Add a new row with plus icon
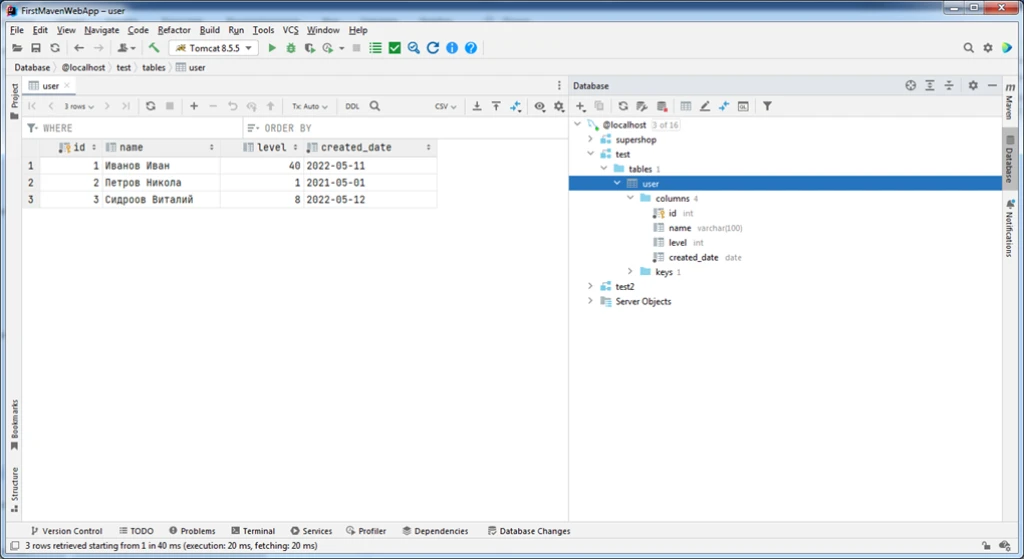The height and width of the screenshot is (559, 1024). point(194,106)
